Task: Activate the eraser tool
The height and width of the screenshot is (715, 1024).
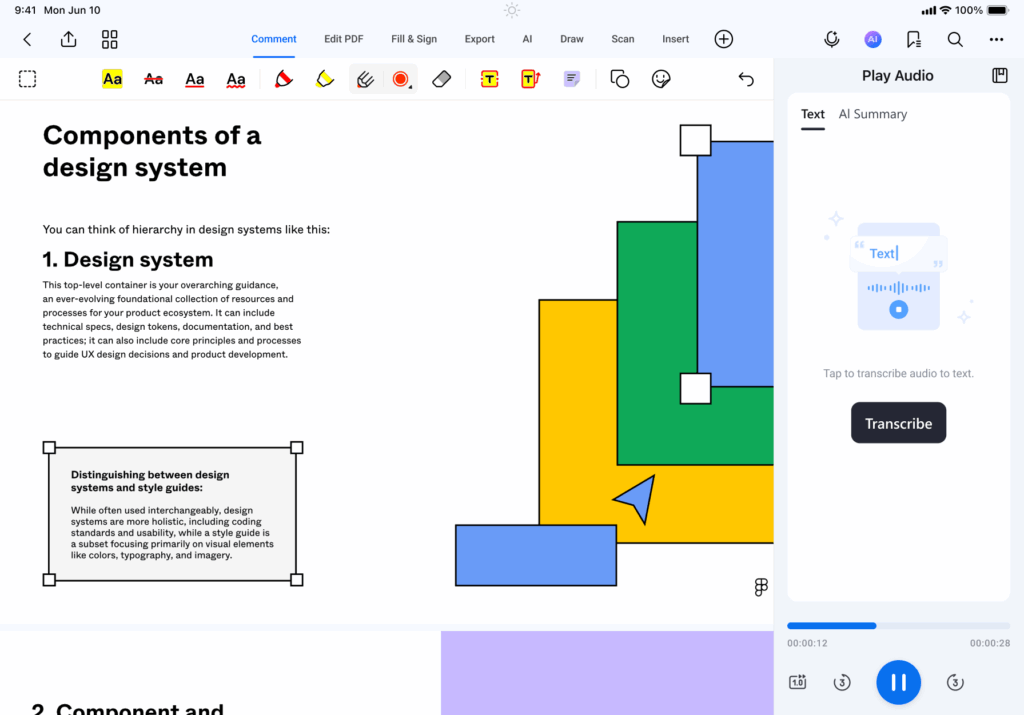Action: 442,79
